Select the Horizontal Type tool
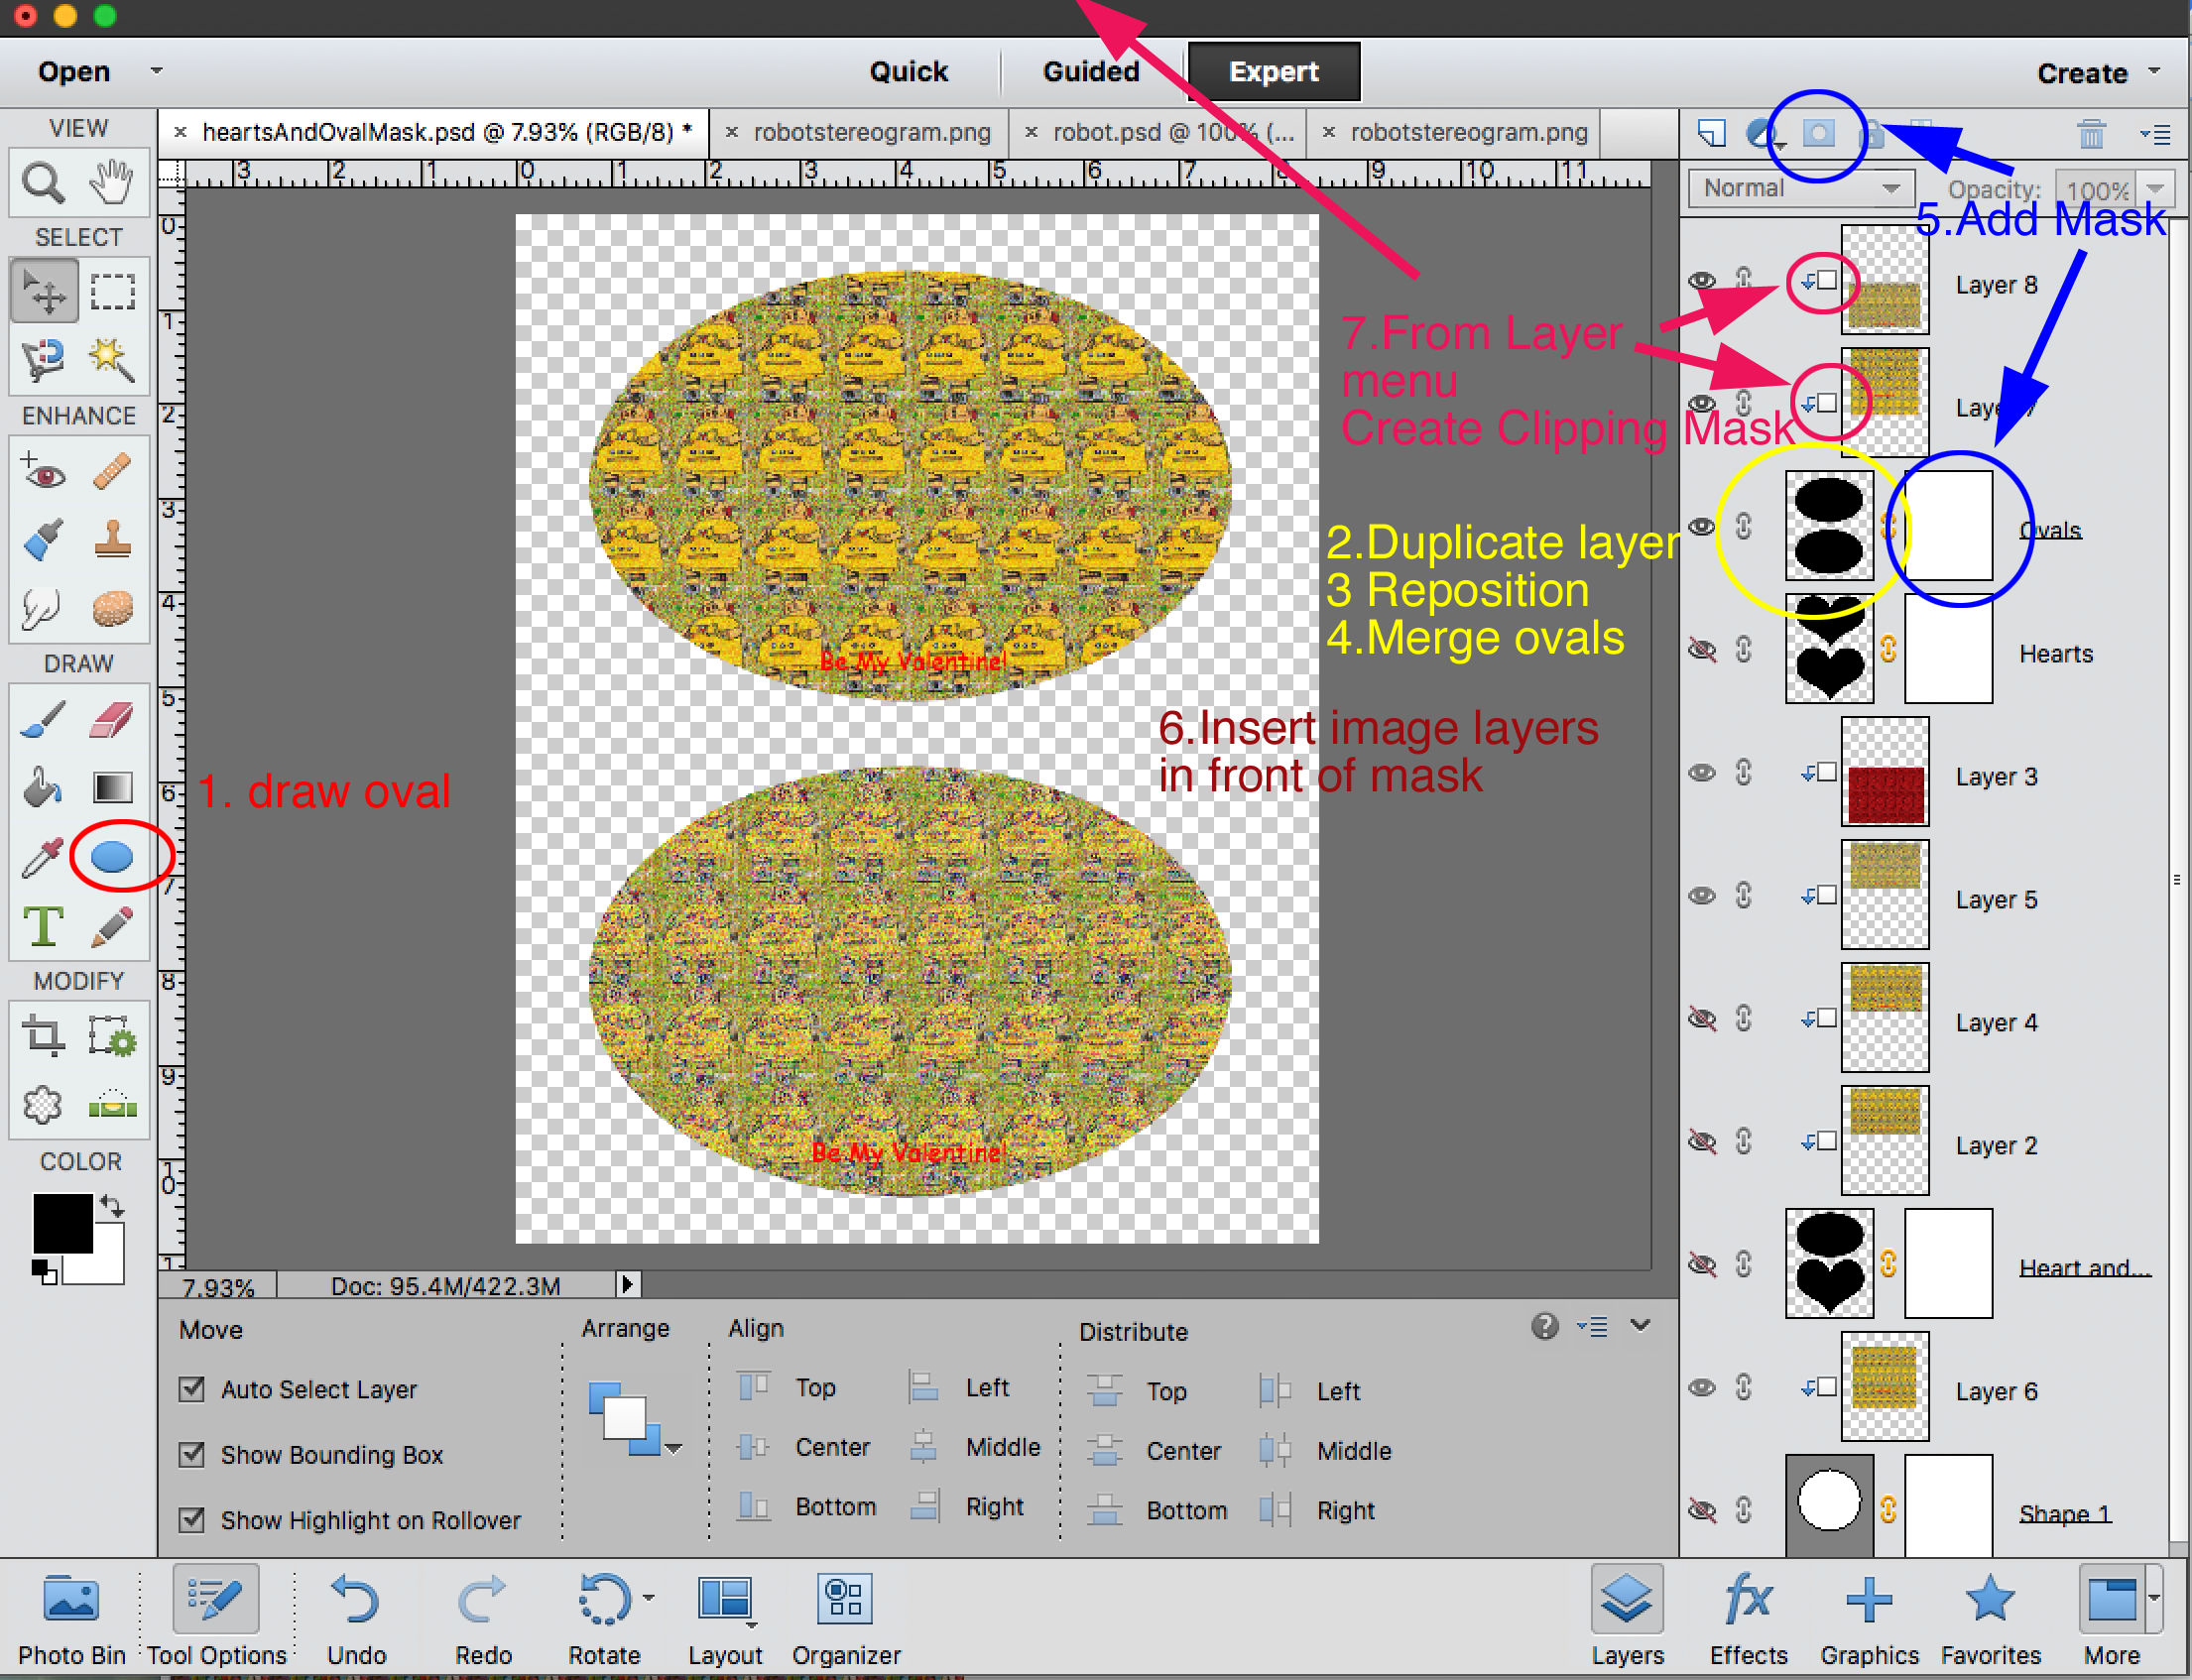The height and width of the screenshot is (1680, 2192). 43,927
